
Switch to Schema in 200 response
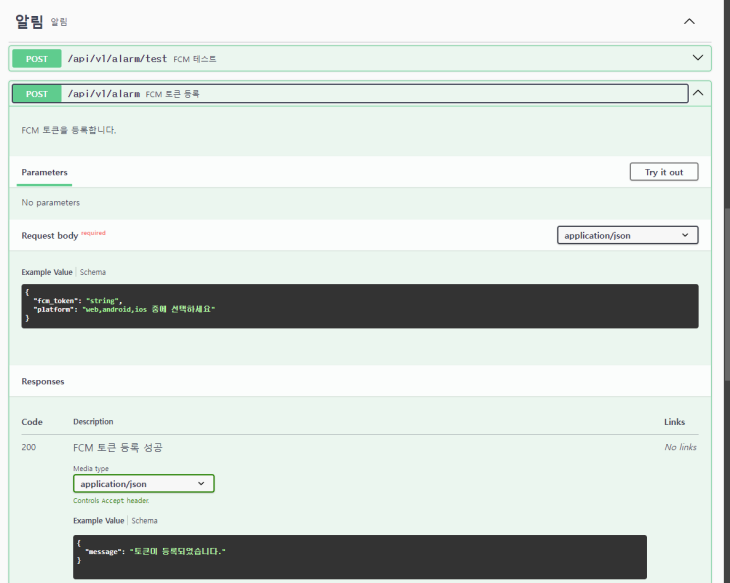(x=144, y=521)
